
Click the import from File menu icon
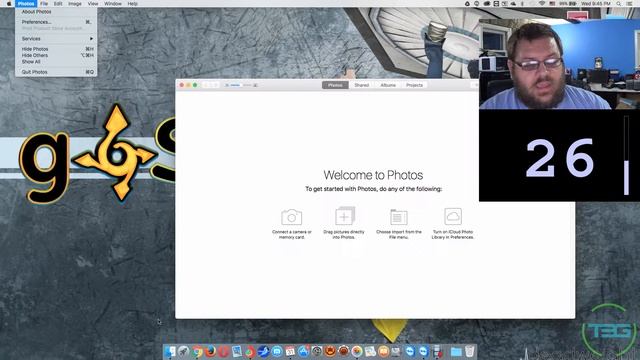(x=398, y=216)
